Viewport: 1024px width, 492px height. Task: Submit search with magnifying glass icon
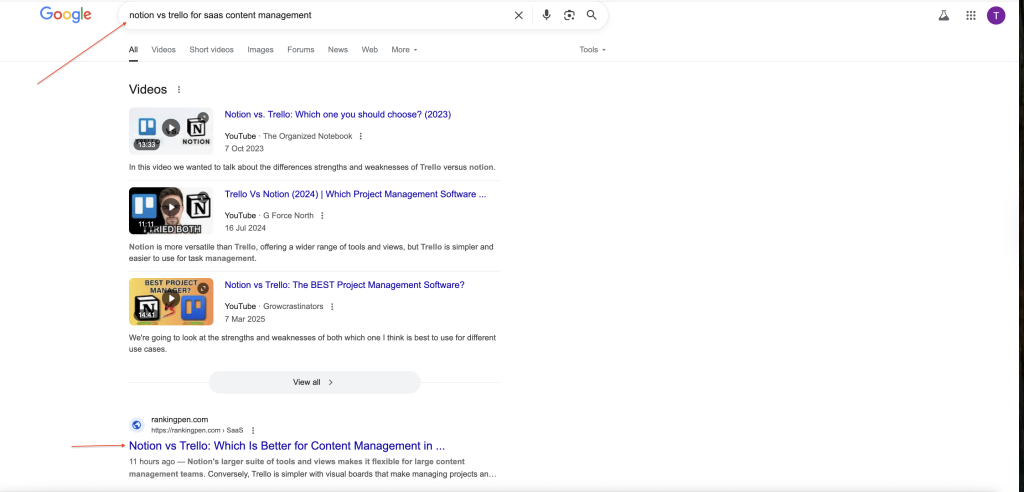[x=592, y=15]
